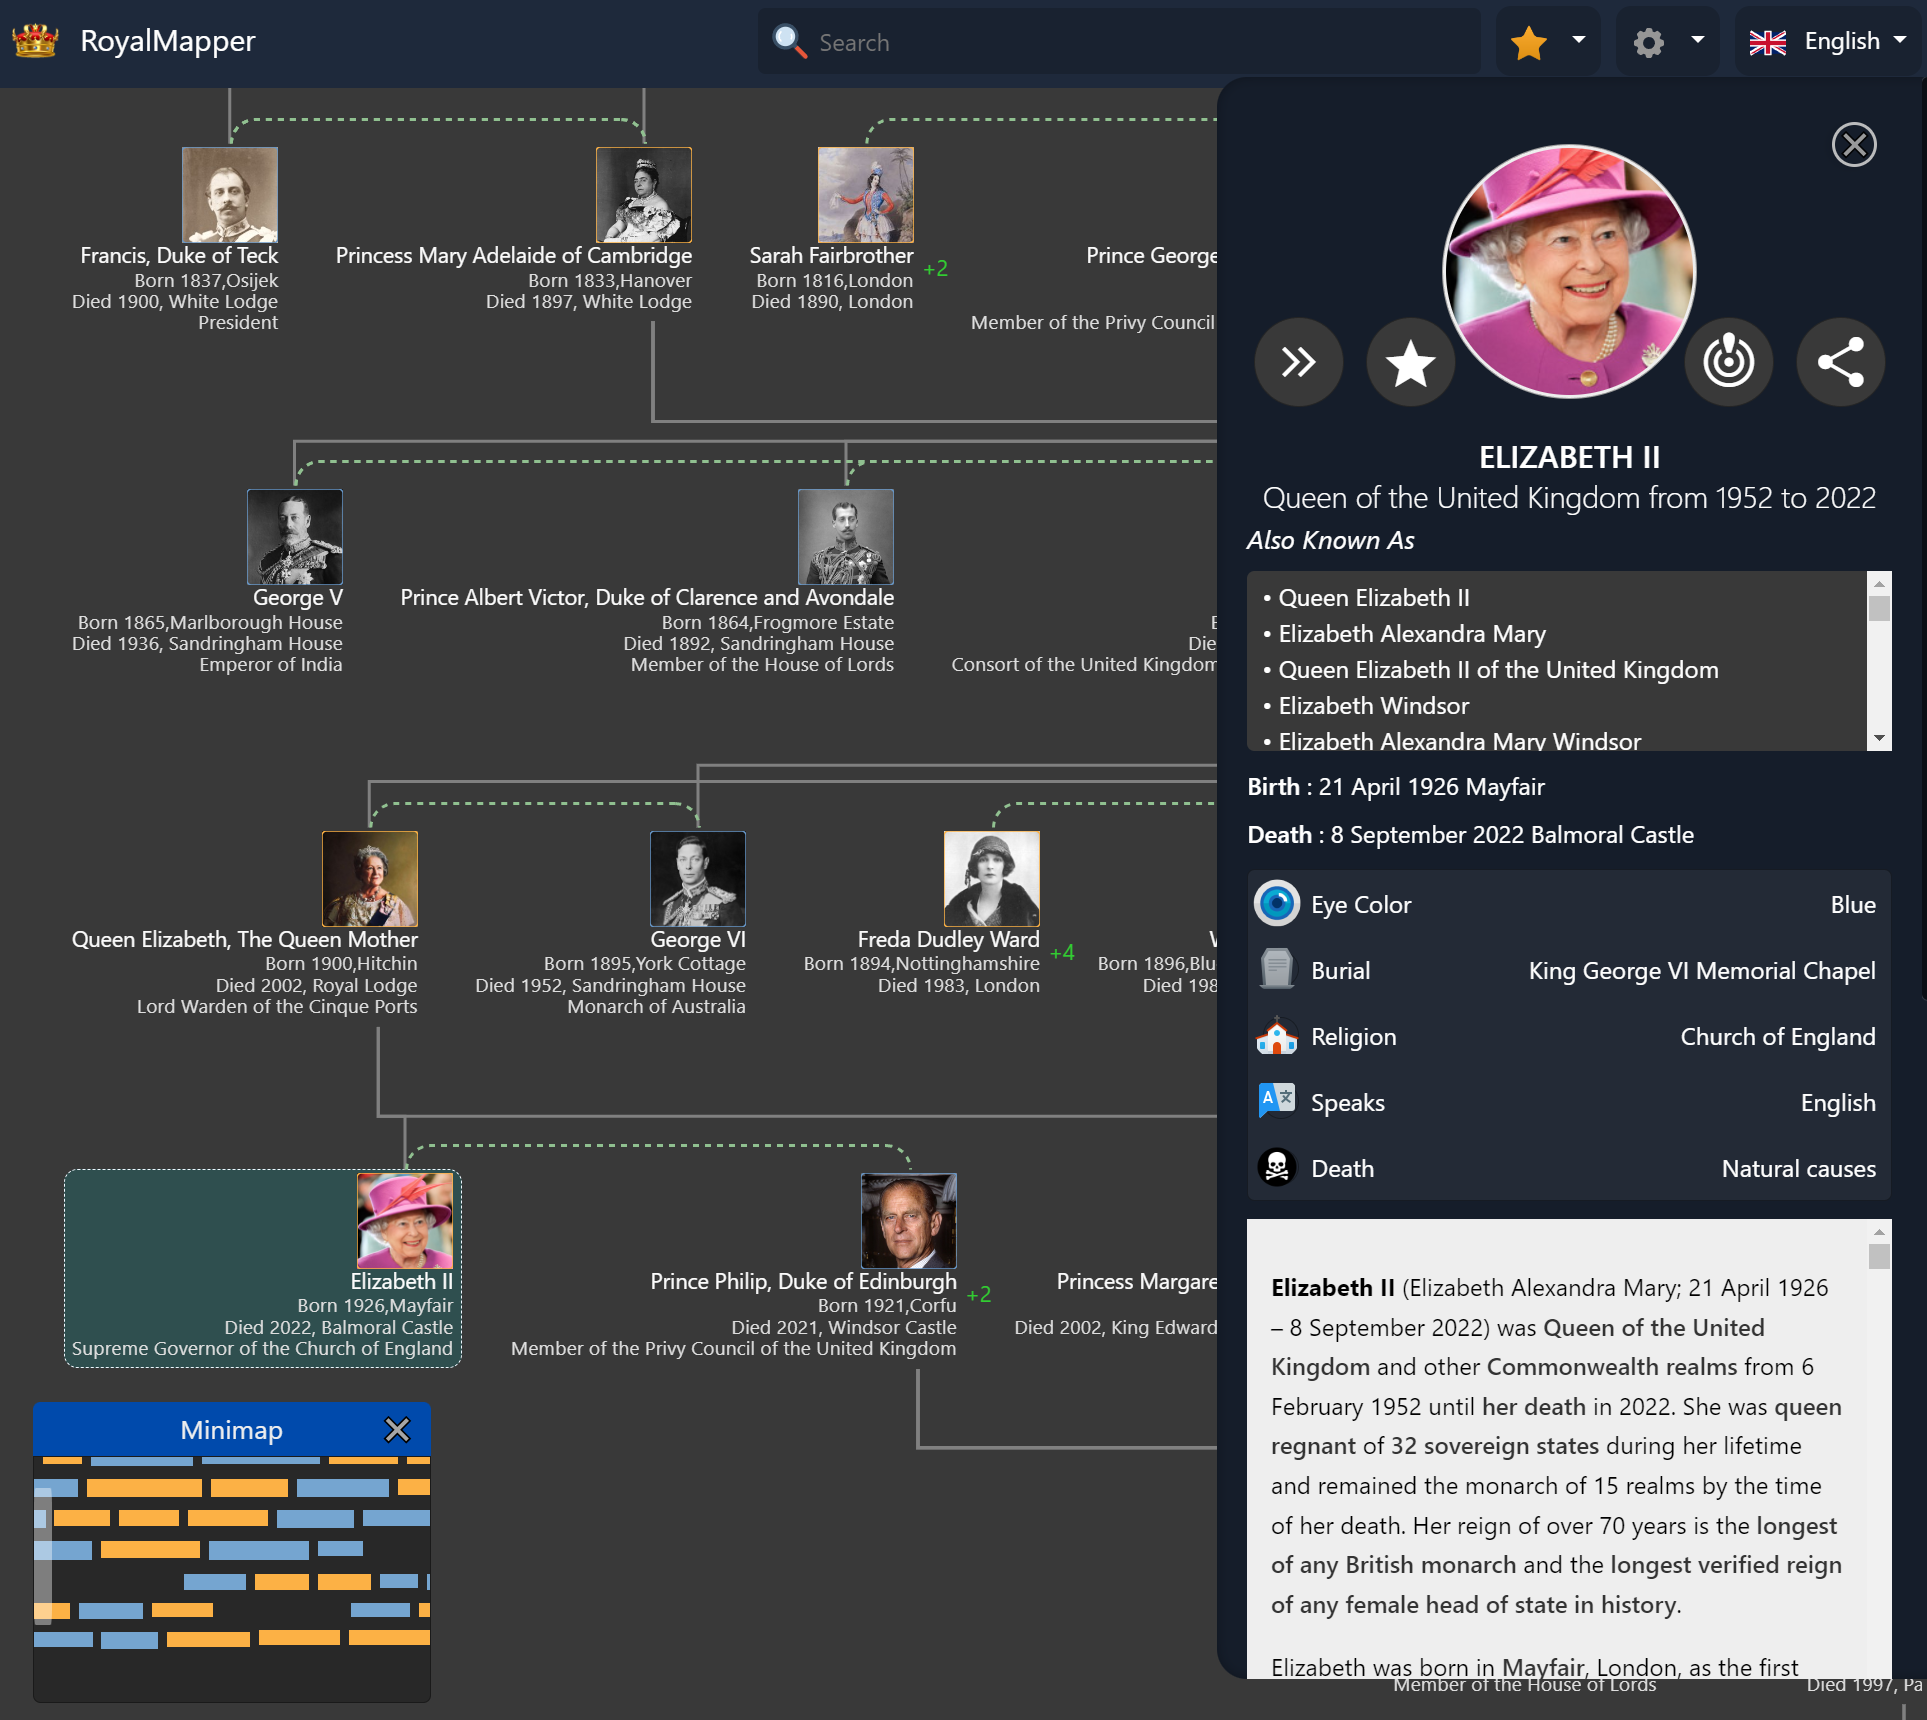Click the tombstone icon beside Burial
Screen dimensions: 1927x1720
point(1276,969)
